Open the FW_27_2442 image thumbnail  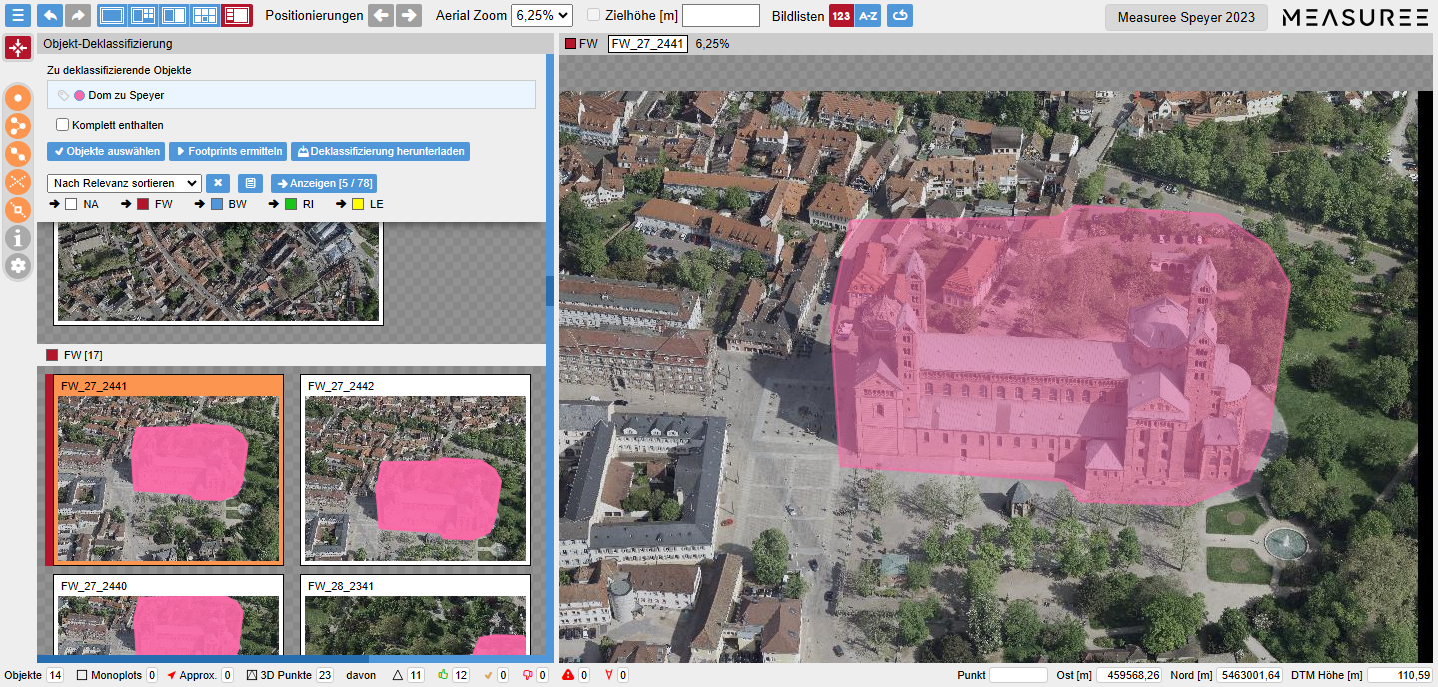pyautogui.click(x=415, y=468)
